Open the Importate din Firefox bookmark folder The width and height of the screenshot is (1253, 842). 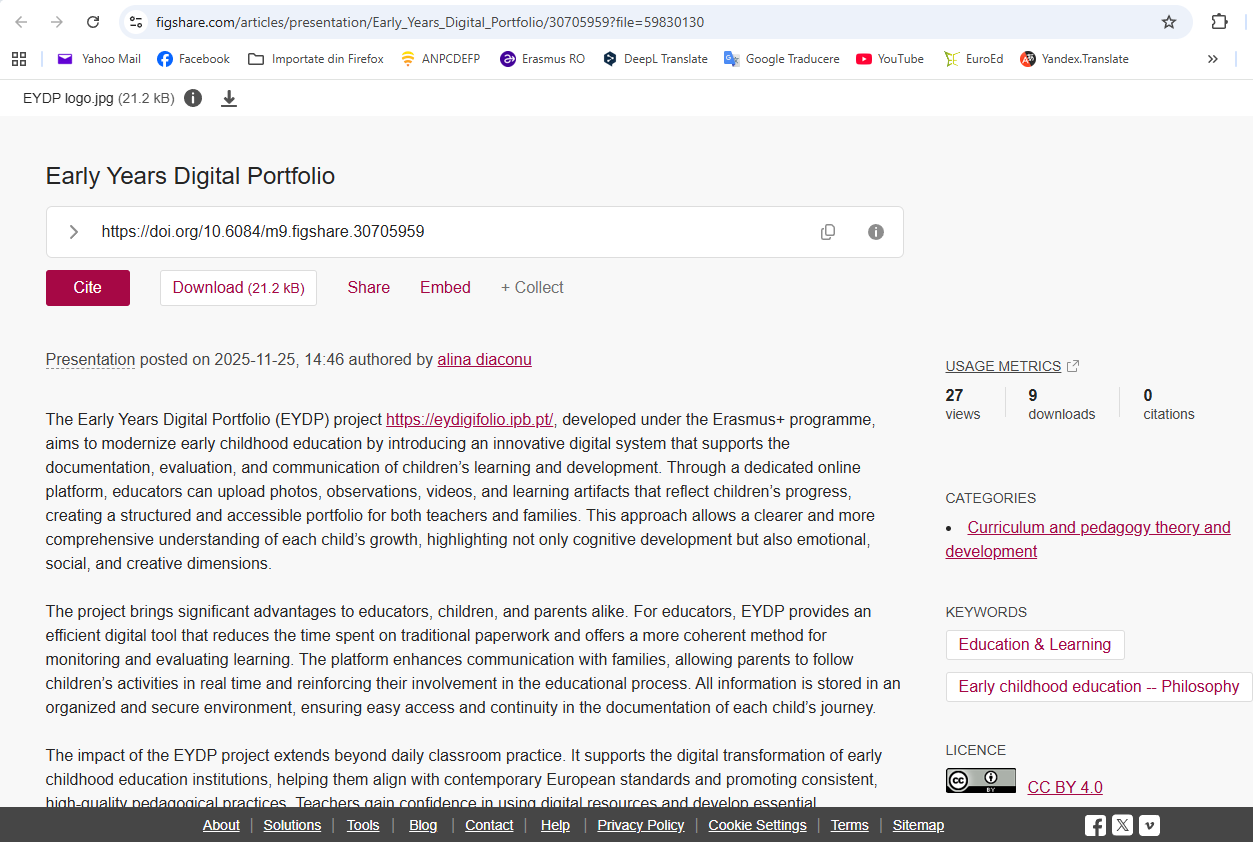coord(316,59)
